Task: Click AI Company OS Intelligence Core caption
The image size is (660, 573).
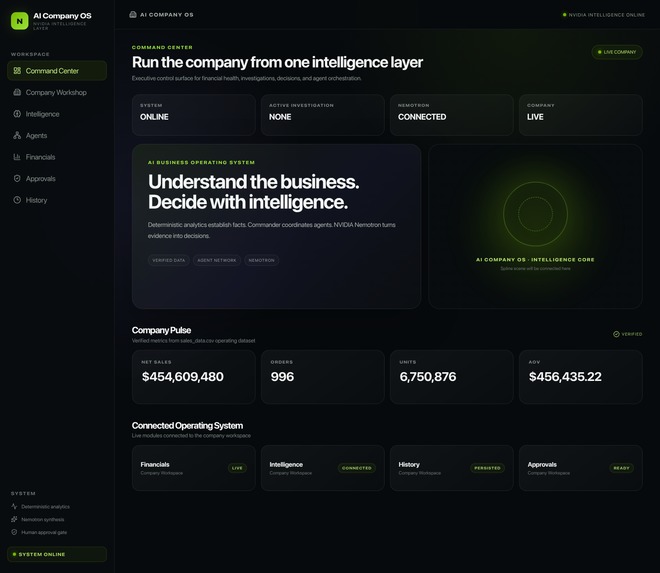Action: (535, 259)
